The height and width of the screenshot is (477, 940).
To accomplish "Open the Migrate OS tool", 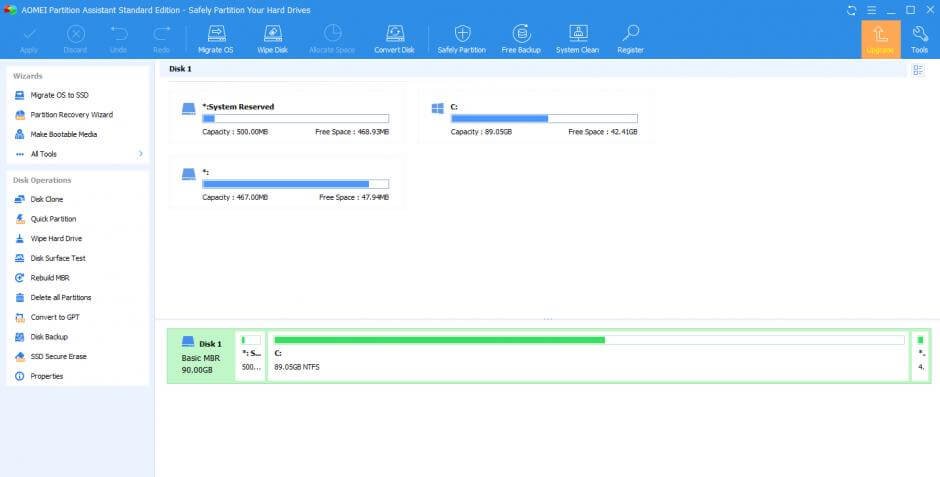I will point(216,40).
